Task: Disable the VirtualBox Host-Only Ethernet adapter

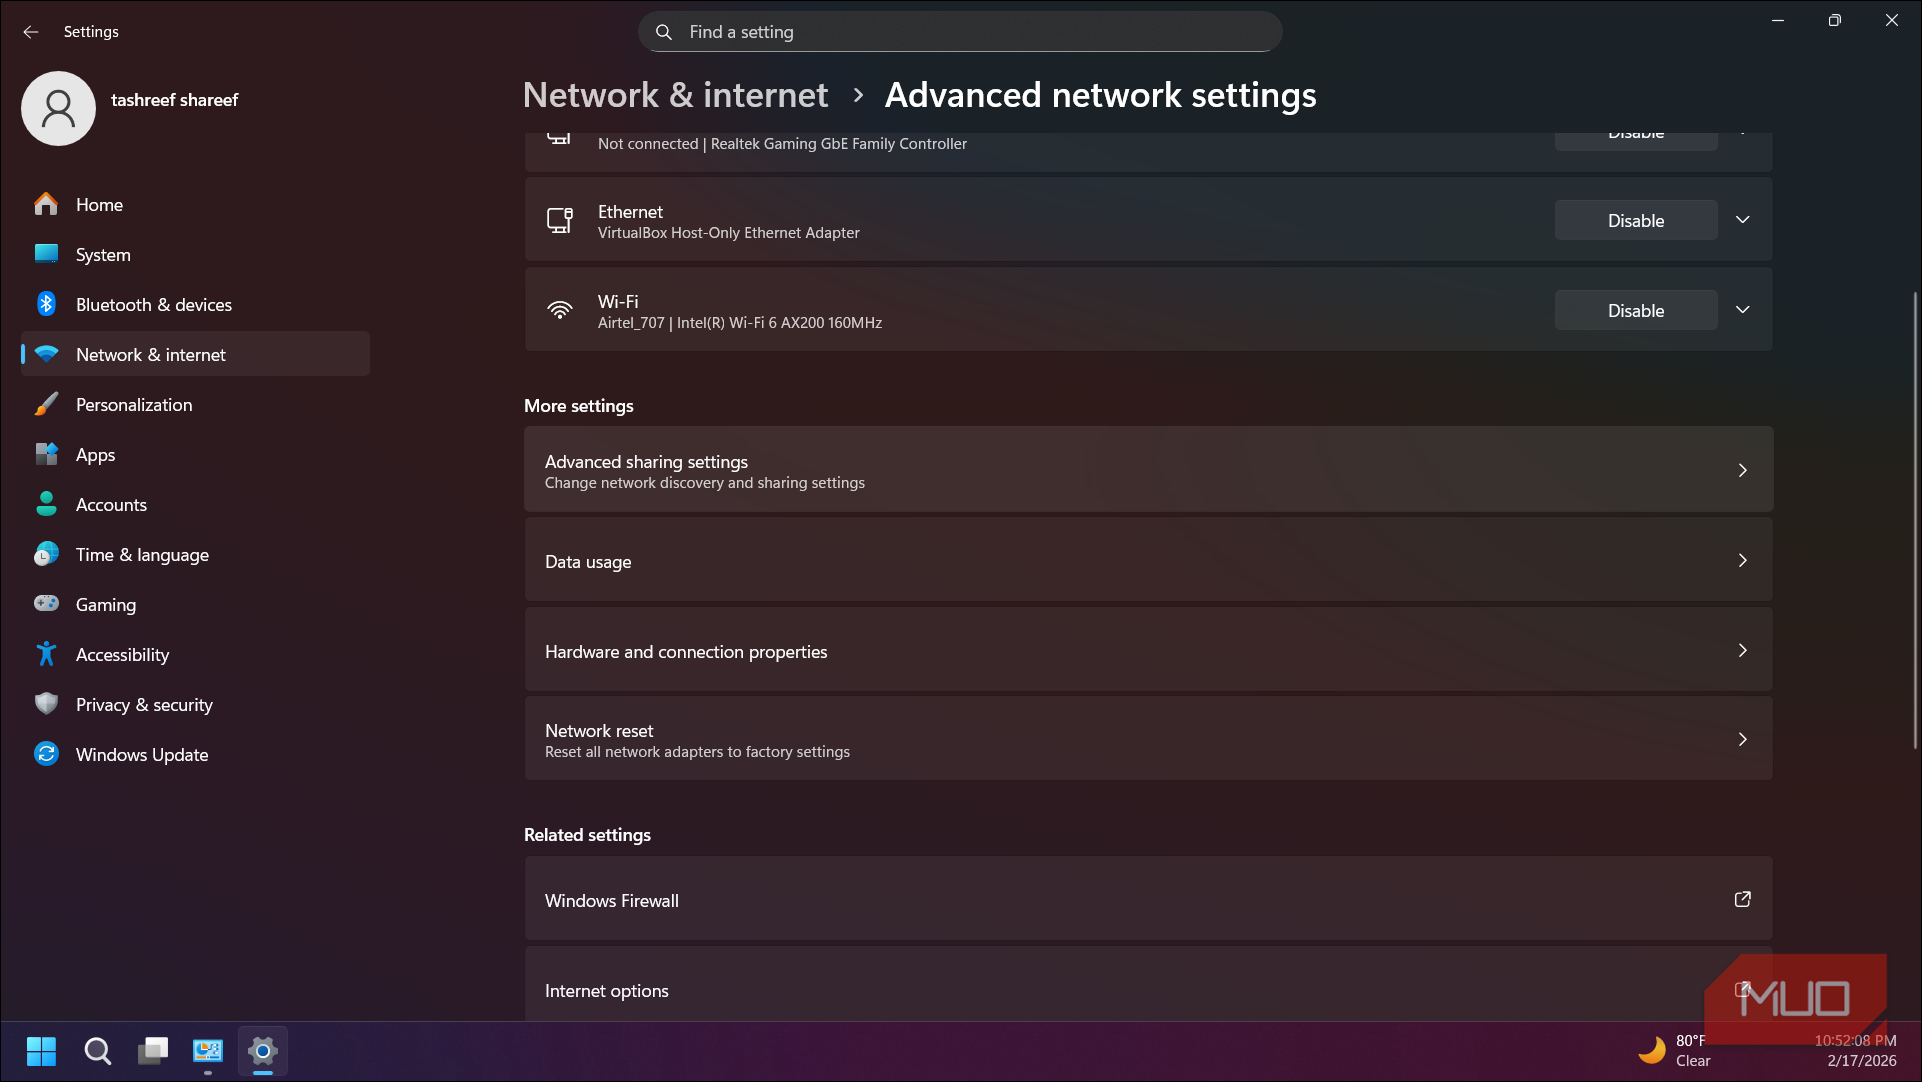Action: (1636, 220)
